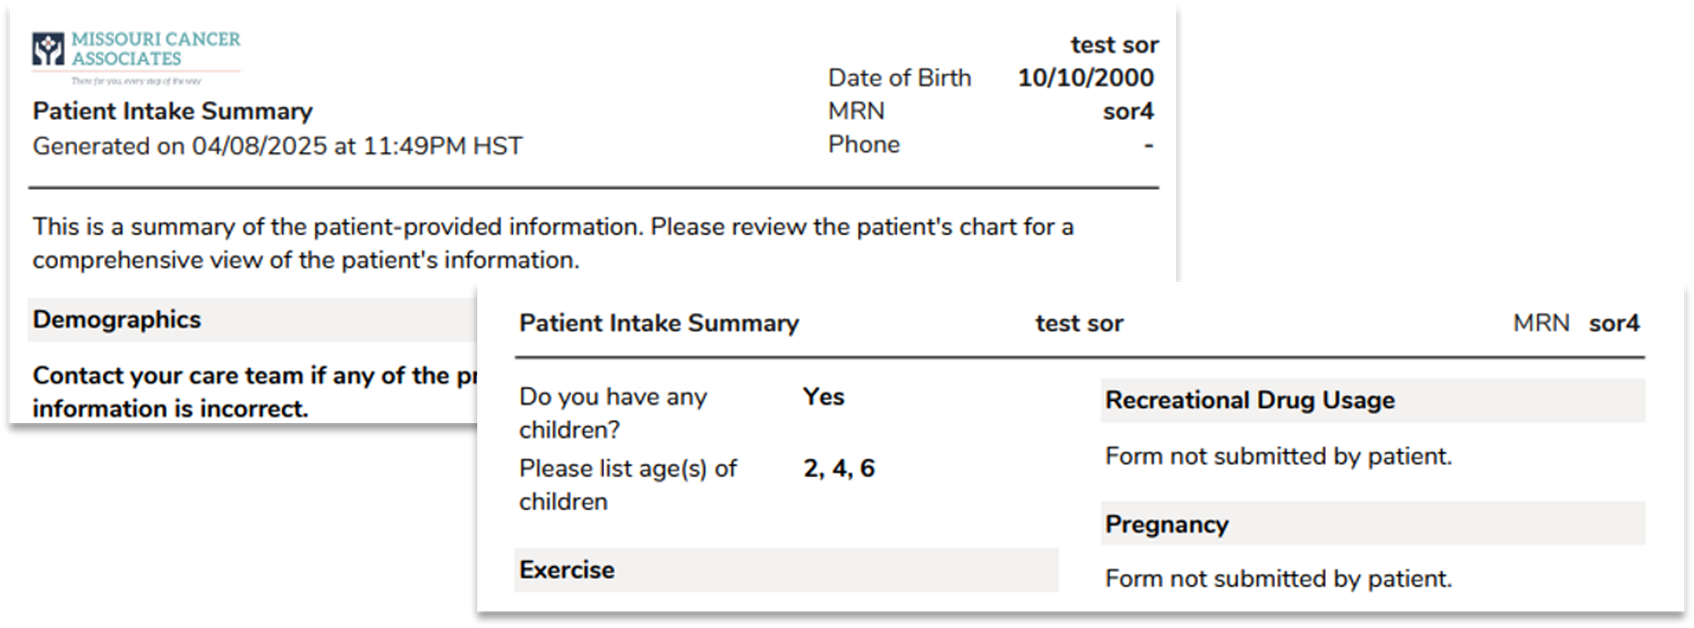Click the Missouri Cancer Associates logo icon
Image resolution: width=1694 pixels, height=628 pixels.
tap(48, 49)
